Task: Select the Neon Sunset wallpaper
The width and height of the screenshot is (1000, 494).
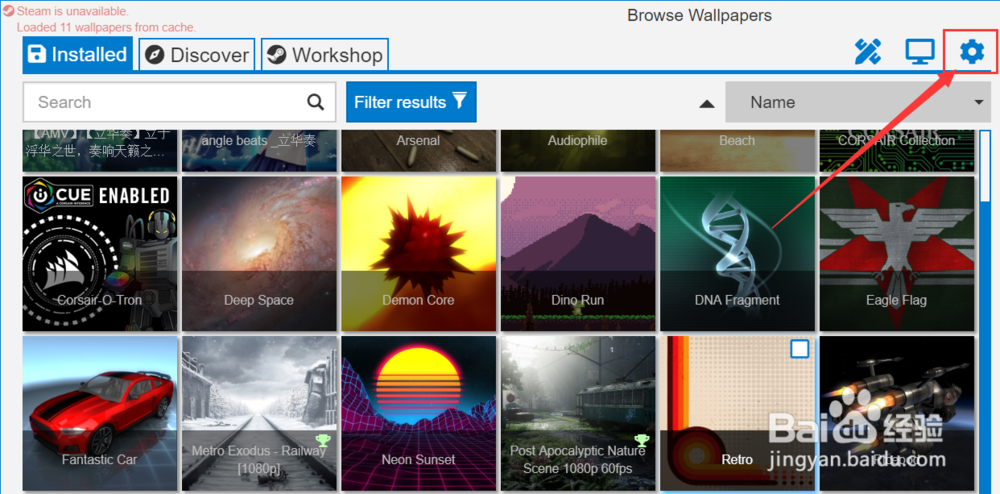Action: pos(418,413)
